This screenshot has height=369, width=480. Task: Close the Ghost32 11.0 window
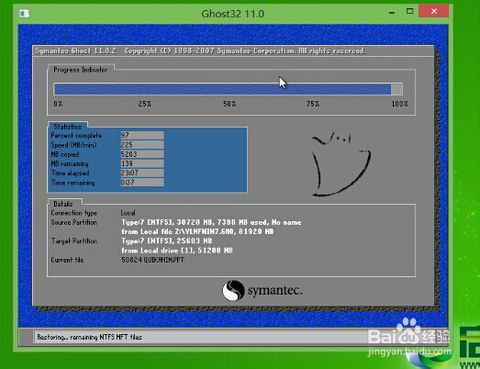(x=434, y=11)
